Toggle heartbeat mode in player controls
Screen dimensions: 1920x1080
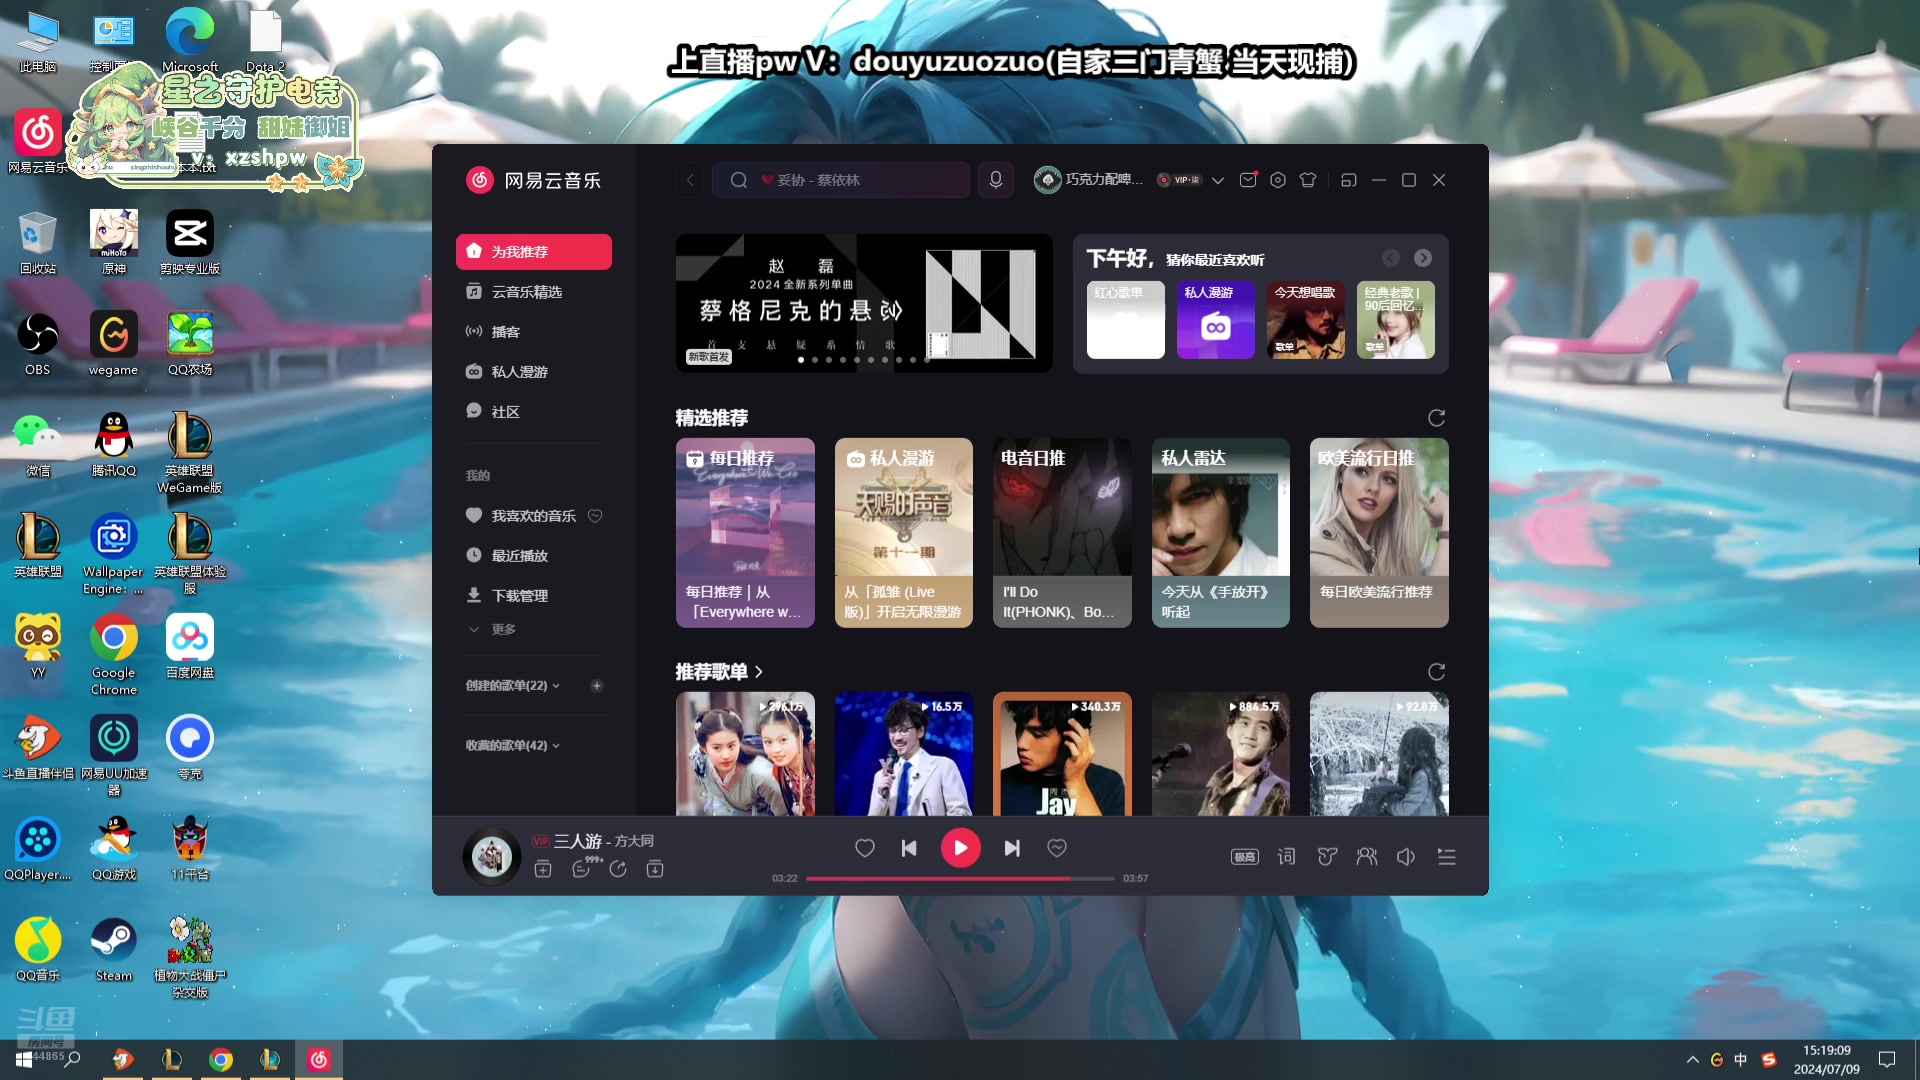[x=1057, y=848]
